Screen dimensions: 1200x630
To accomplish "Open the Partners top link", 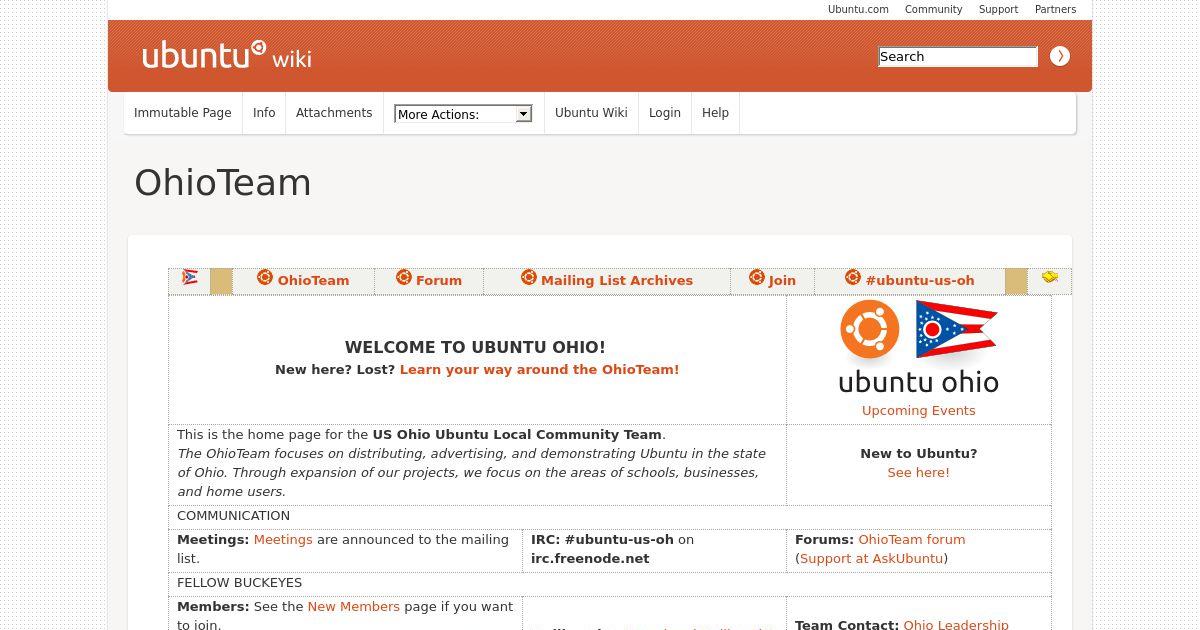I will click(x=1055, y=9).
